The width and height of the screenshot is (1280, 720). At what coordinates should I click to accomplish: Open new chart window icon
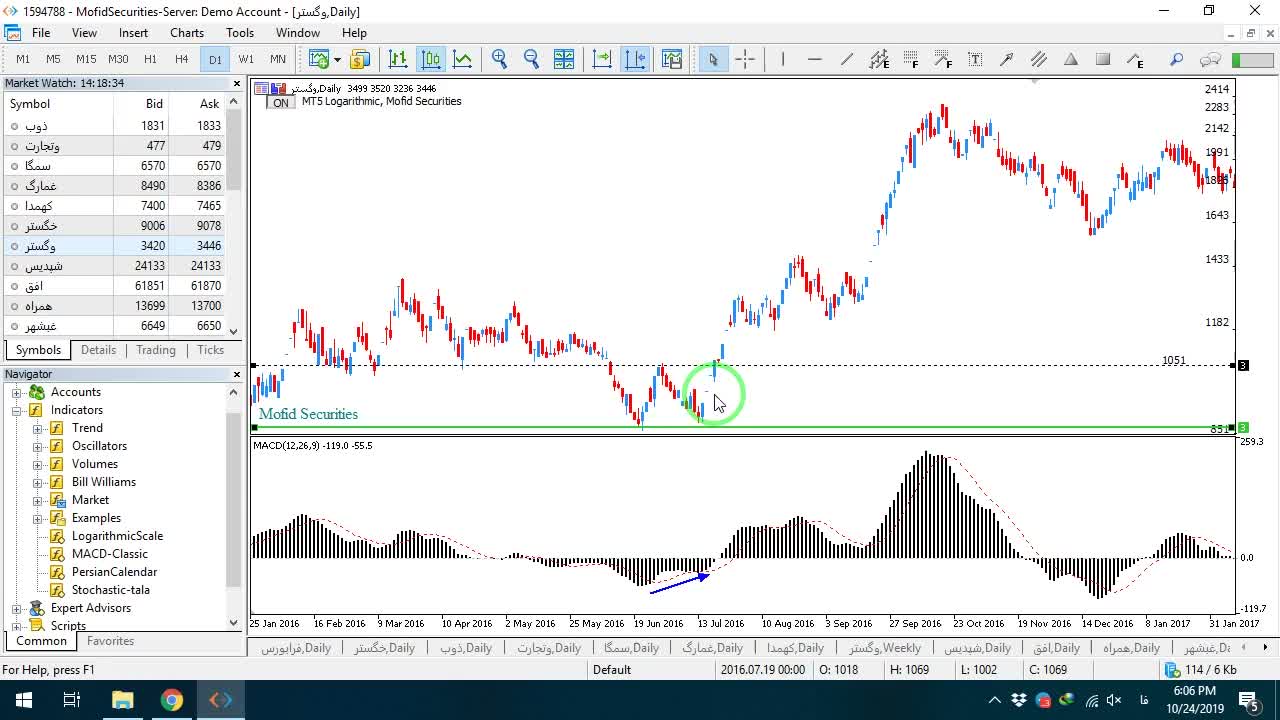point(320,59)
